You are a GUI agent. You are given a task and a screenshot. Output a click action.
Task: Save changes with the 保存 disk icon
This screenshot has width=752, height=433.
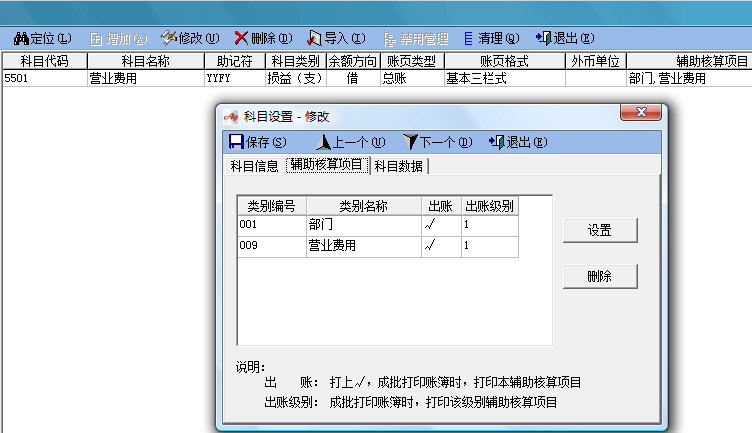[x=236, y=142]
